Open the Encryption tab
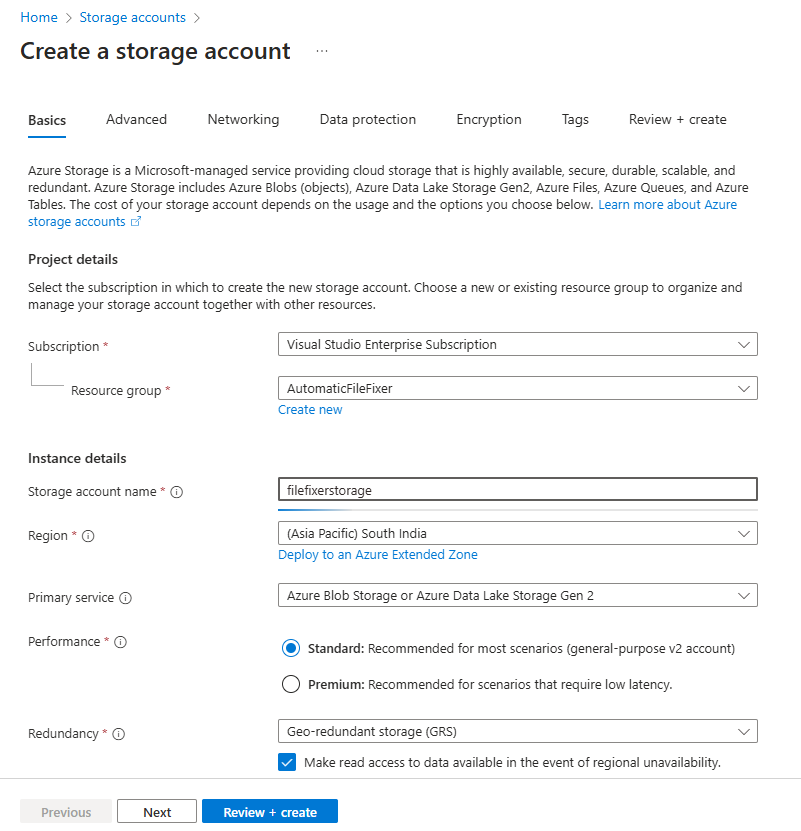Screen dimensions: 801x831 point(489,119)
